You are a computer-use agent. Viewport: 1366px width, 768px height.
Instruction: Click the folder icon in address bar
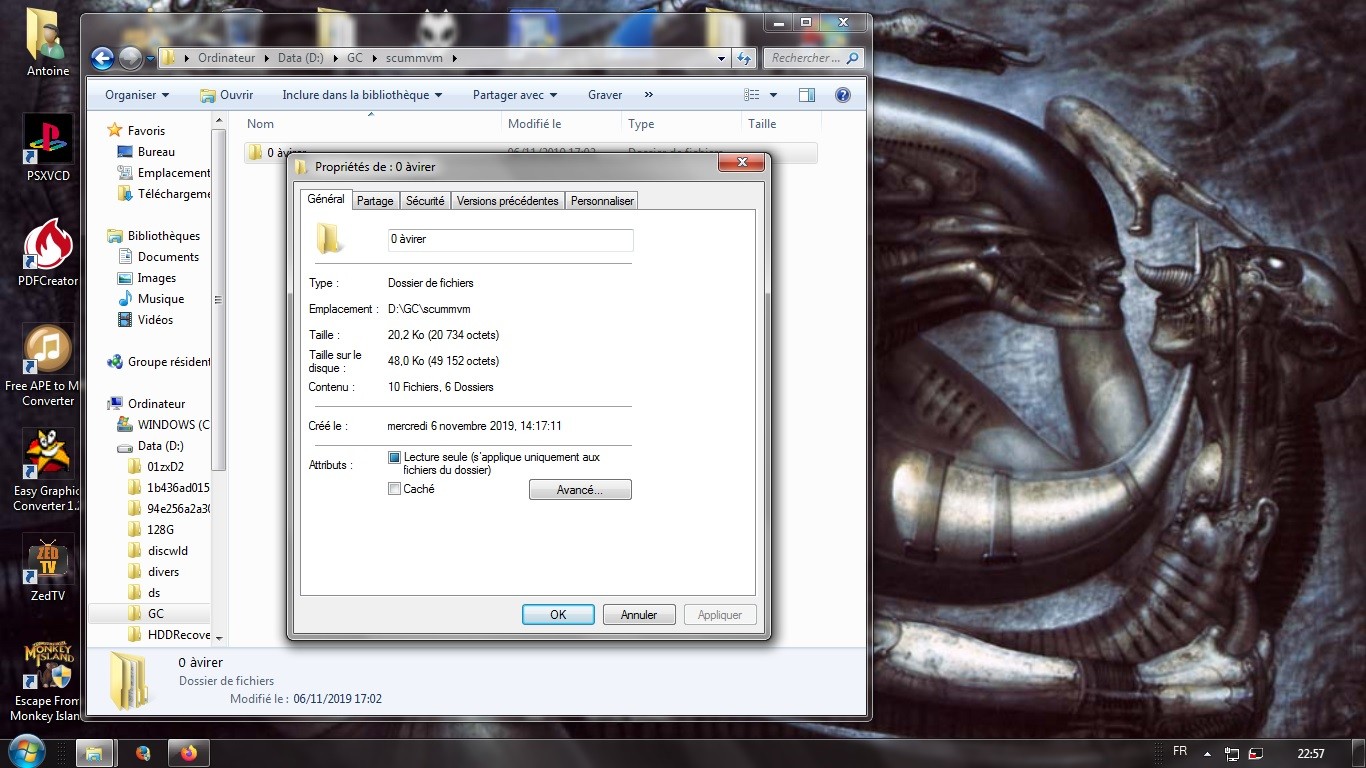pyautogui.click(x=168, y=58)
